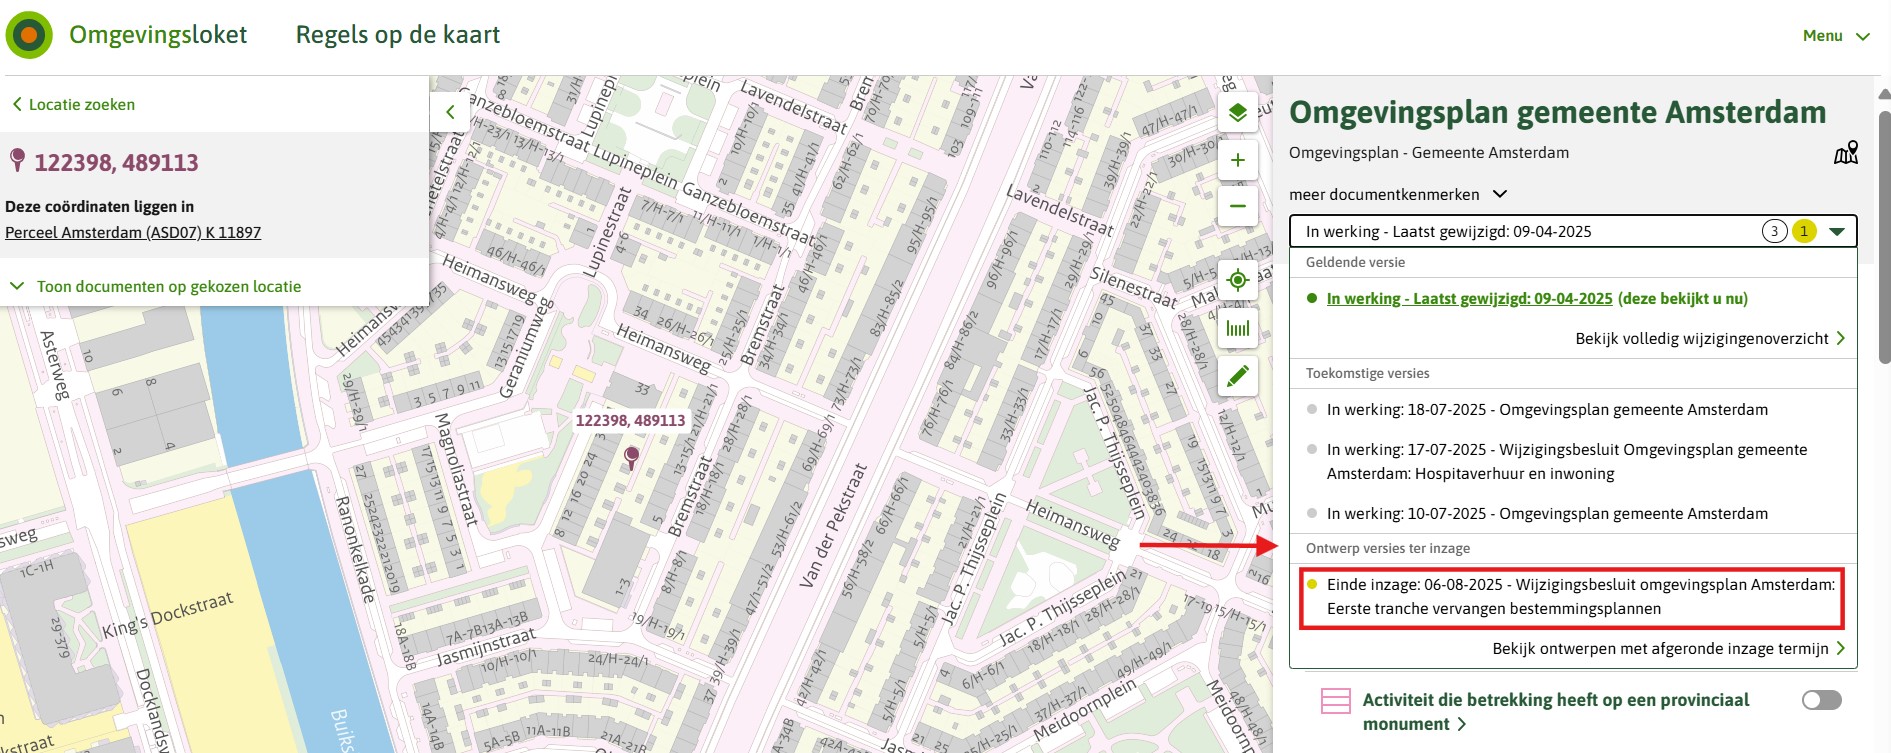Zoom out on the map
Screen dimensions: 1891x753
1237,207
